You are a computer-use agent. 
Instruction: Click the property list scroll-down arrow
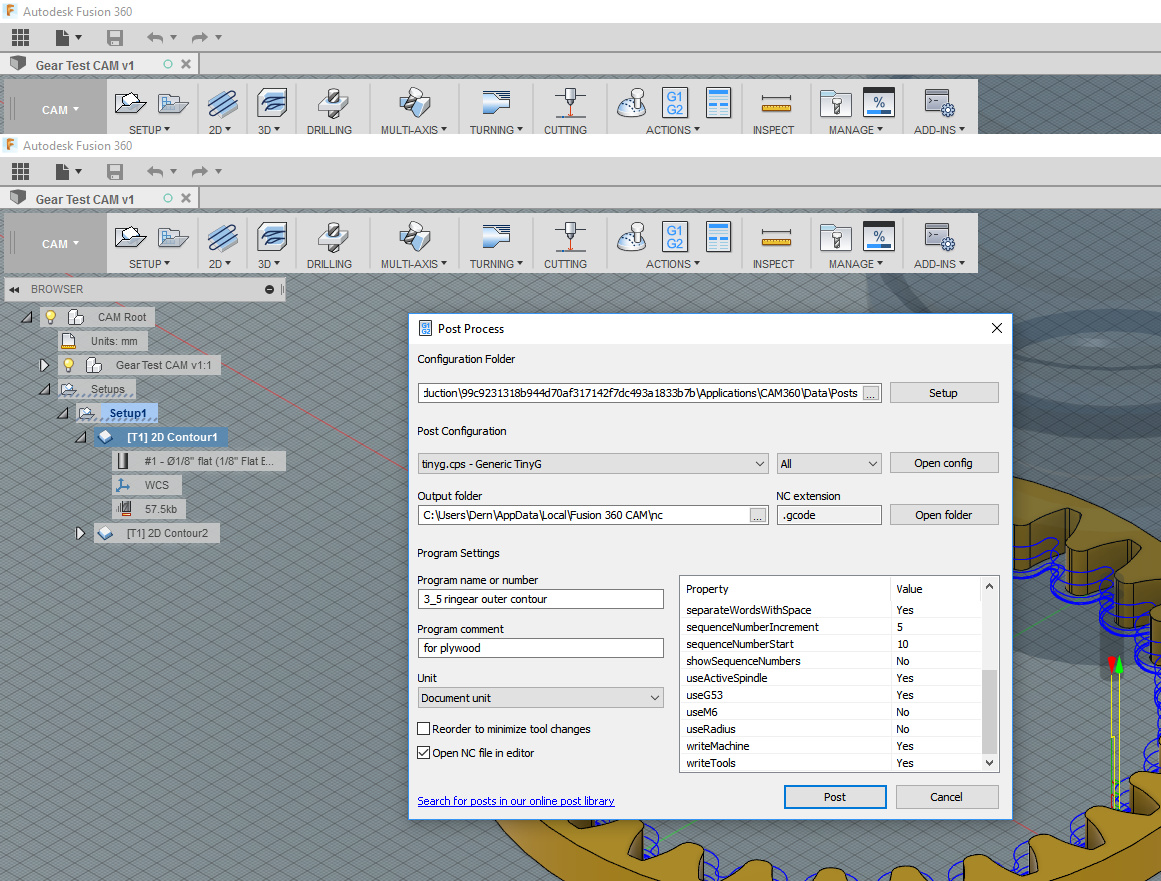pos(989,763)
